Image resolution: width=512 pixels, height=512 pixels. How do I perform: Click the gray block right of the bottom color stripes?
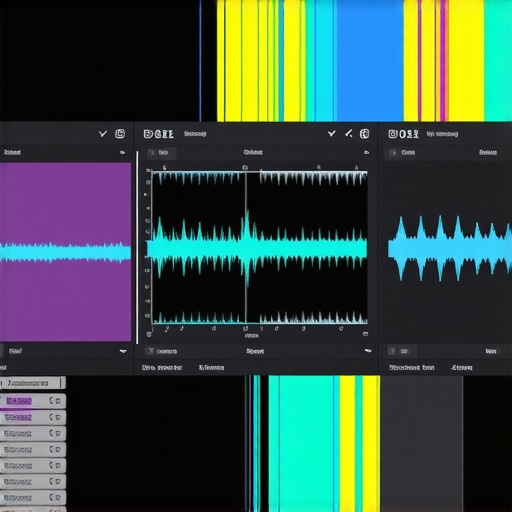tap(421, 443)
